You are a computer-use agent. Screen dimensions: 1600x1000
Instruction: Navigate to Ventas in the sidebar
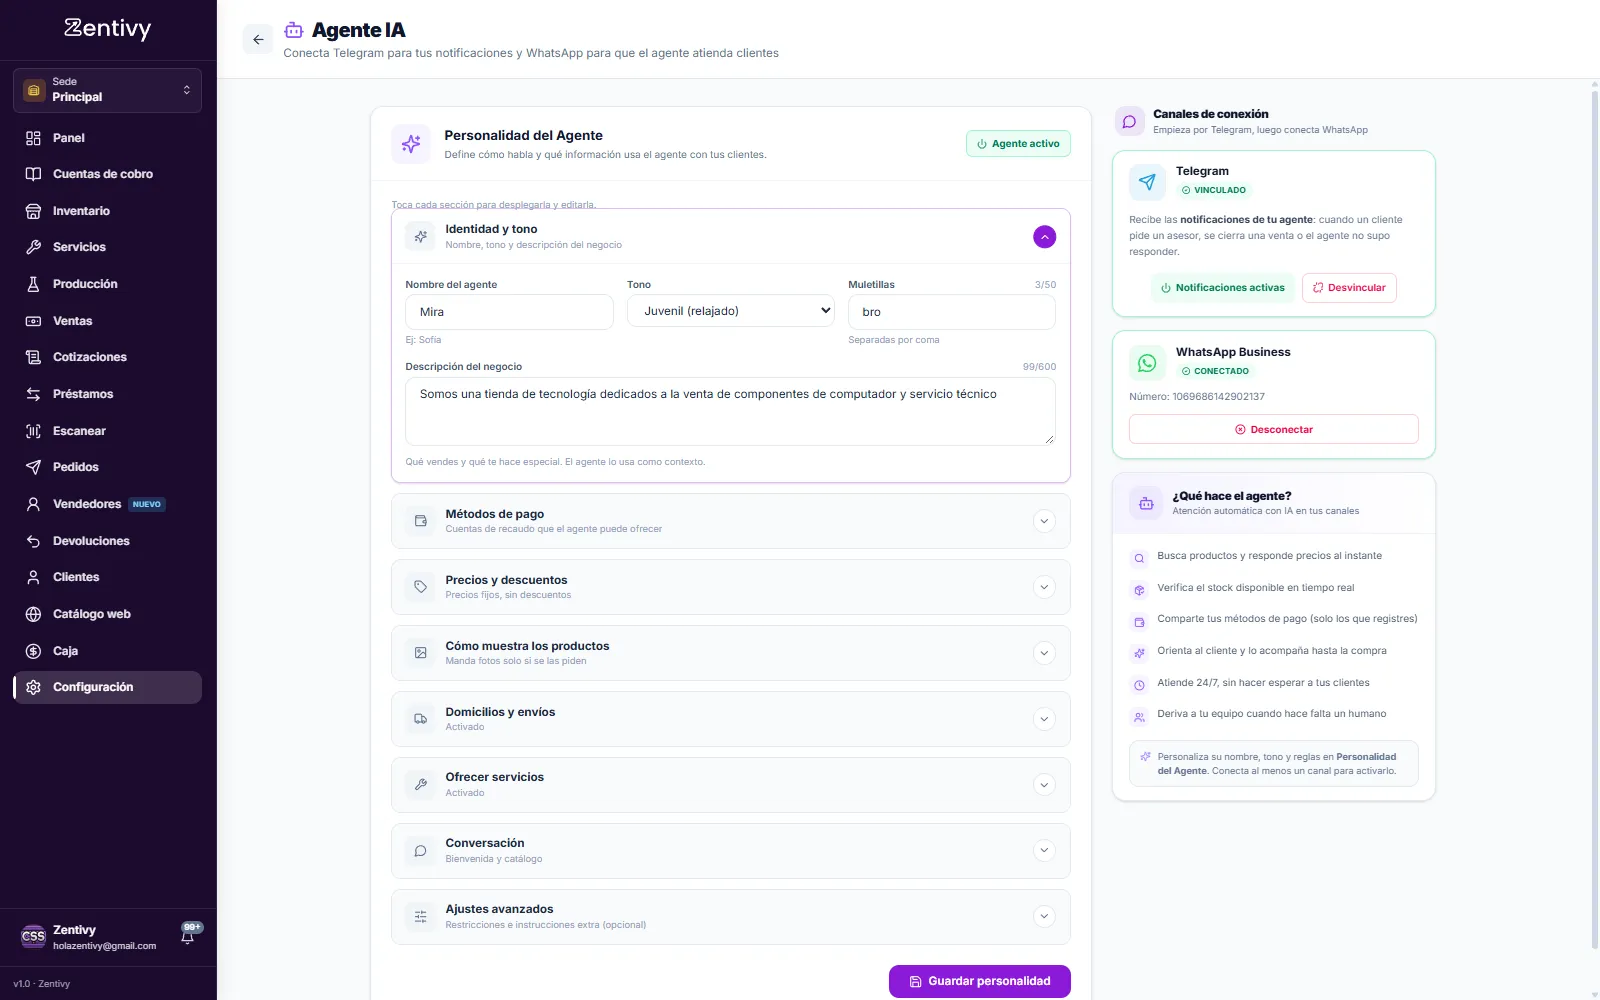107,321
